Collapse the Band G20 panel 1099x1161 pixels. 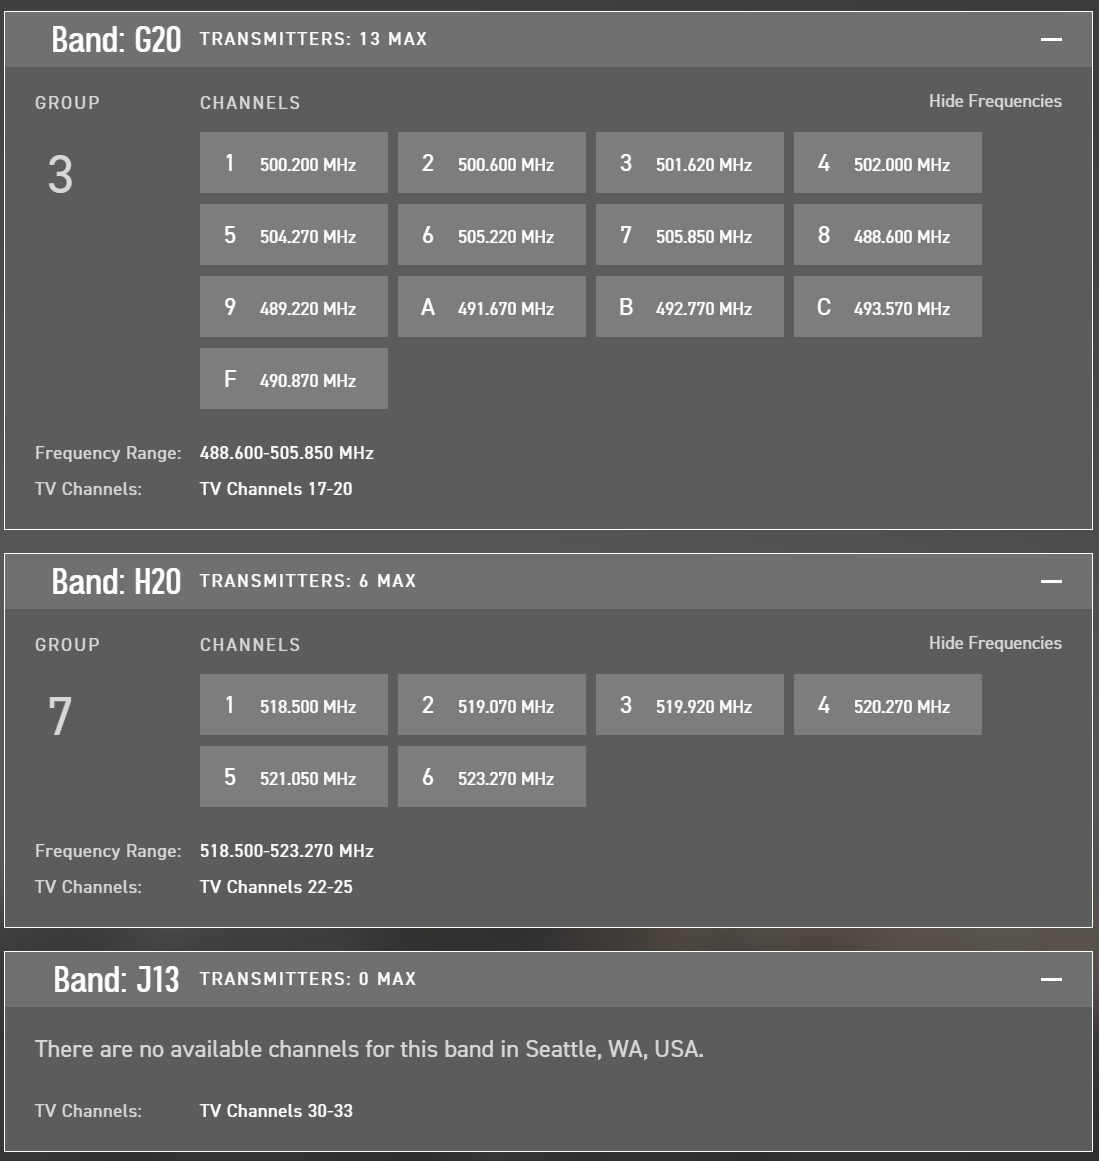[1050, 39]
